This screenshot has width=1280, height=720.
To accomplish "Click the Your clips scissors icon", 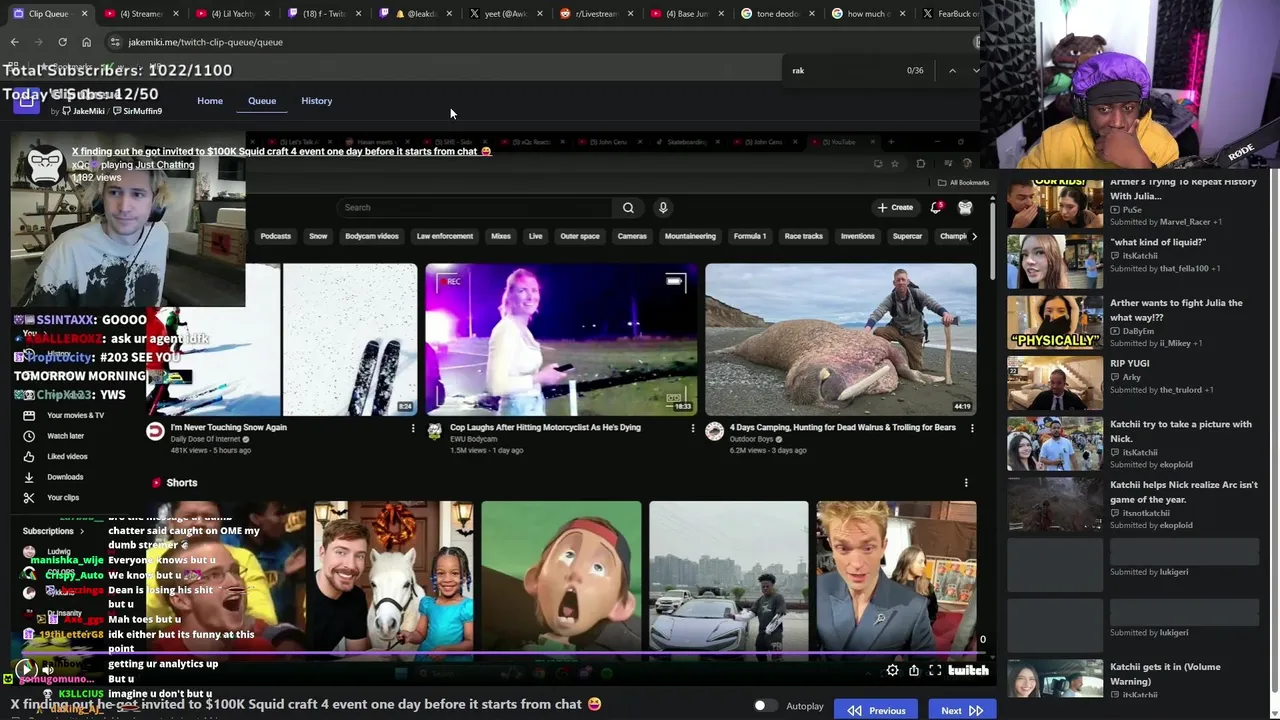I will click(29, 497).
